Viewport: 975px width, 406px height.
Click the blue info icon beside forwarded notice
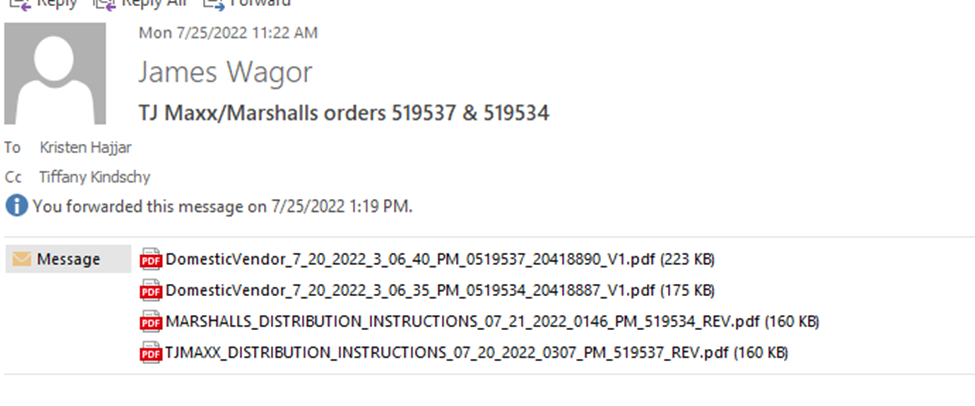coord(17,206)
